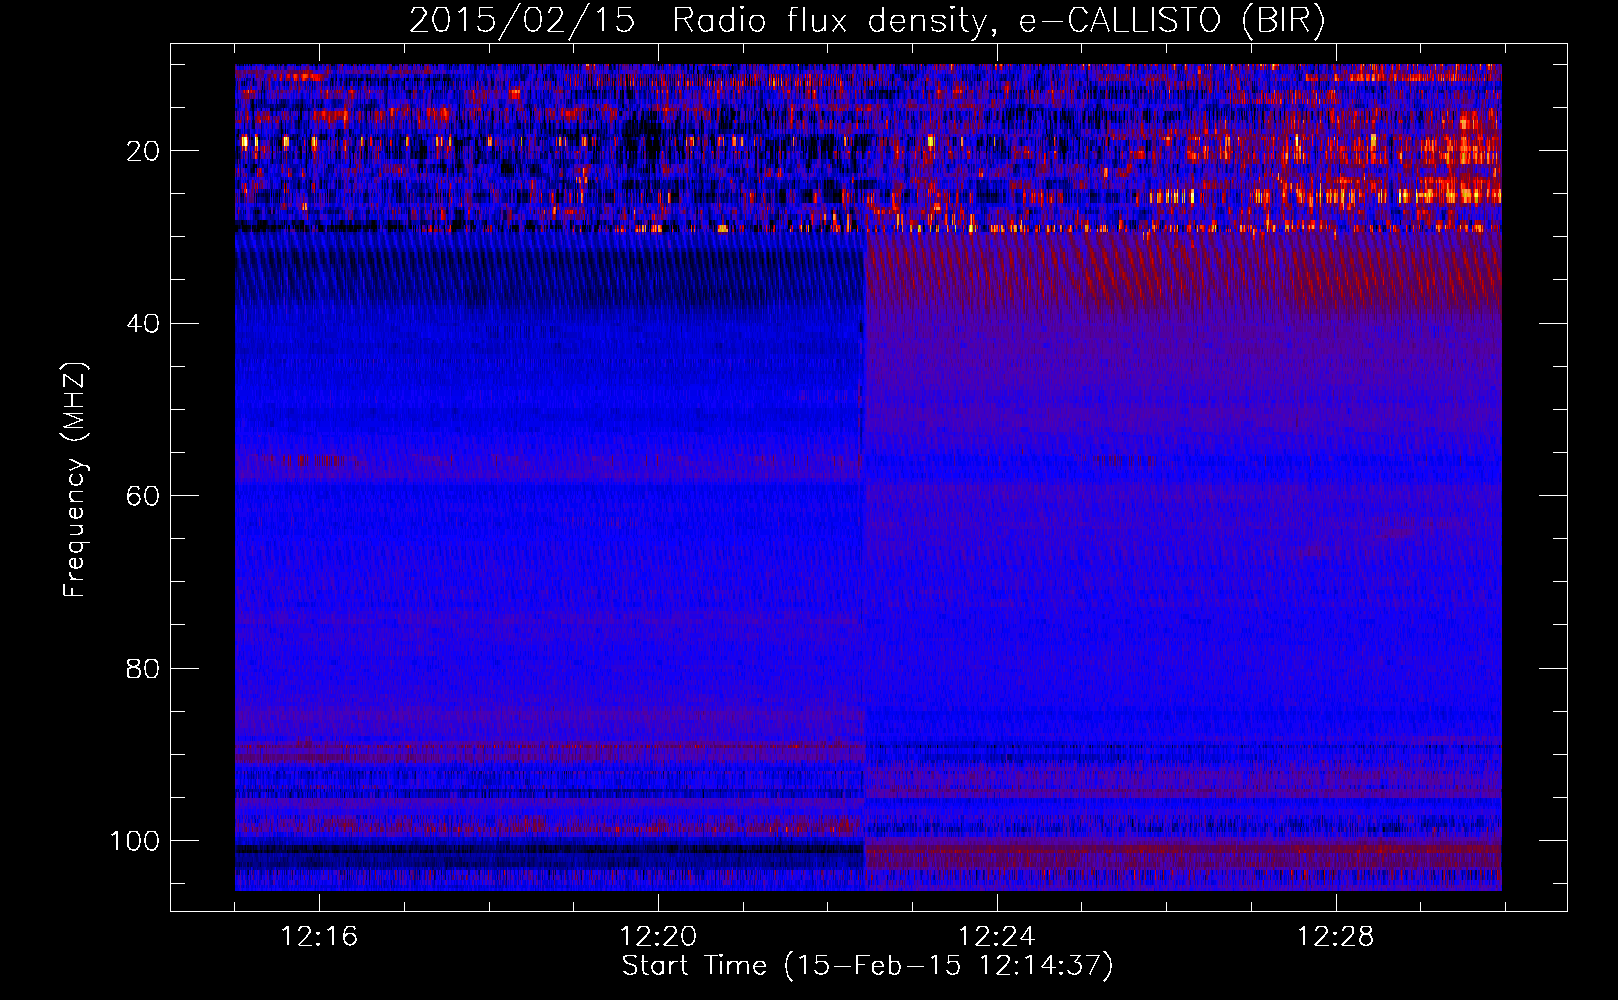The image size is (1618, 1000).
Task: Click the 12:28 time tick label
Action: pos(1336,937)
